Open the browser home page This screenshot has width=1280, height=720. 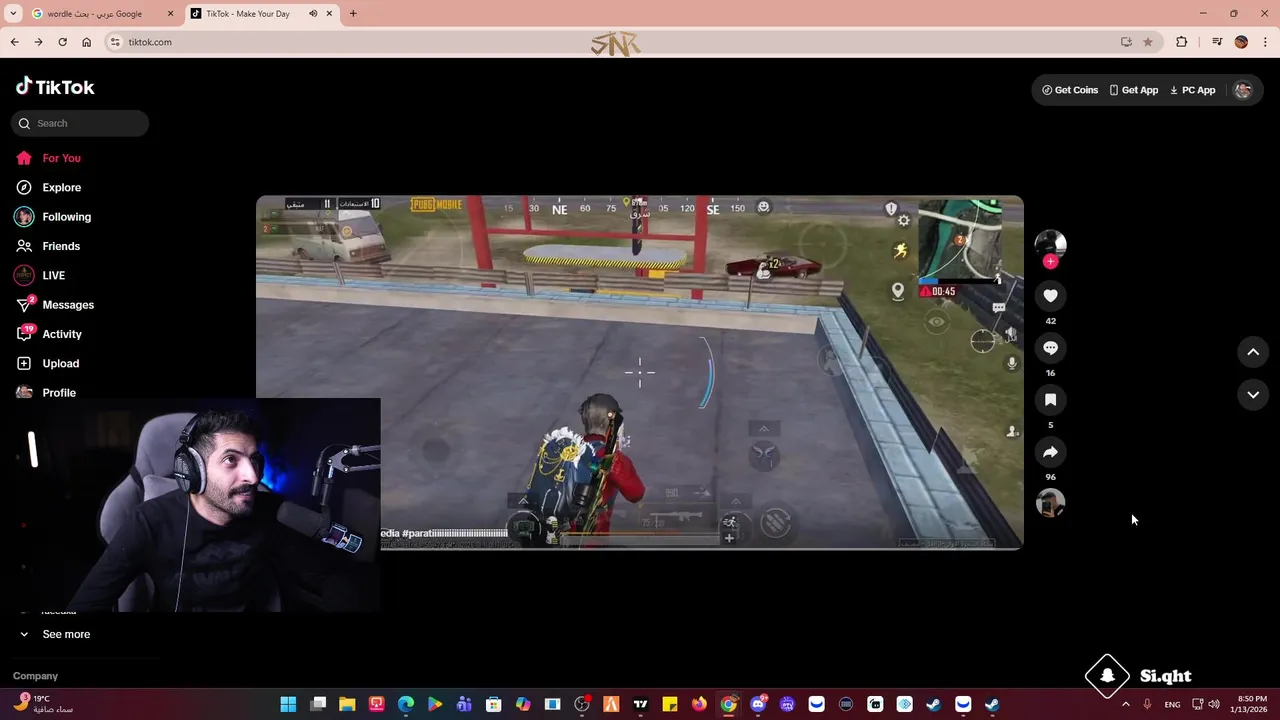87,42
